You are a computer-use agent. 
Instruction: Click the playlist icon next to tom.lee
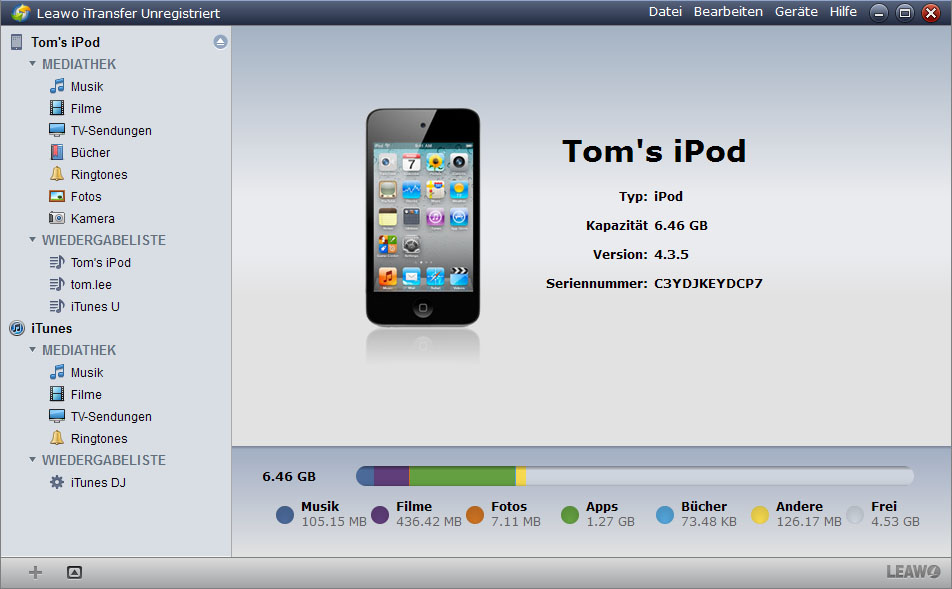(x=57, y=284)
